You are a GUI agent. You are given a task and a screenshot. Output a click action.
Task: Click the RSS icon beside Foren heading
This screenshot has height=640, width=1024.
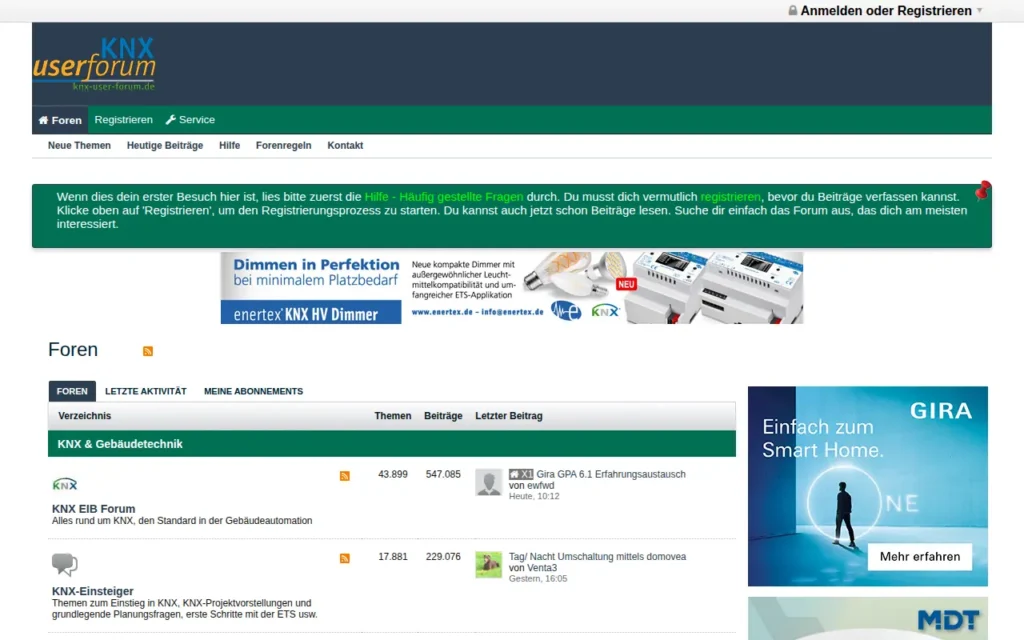pos(148,351)
